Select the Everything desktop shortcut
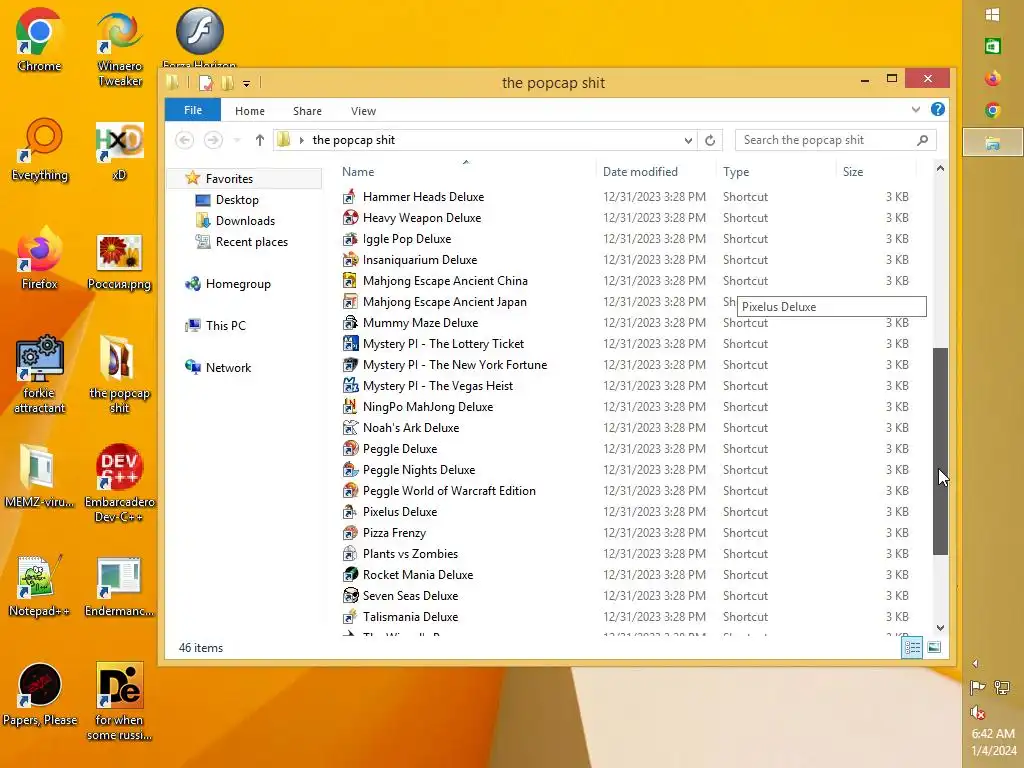This screenshot has width=1024, height=768. pyautogui.click(x=39, y=150)
